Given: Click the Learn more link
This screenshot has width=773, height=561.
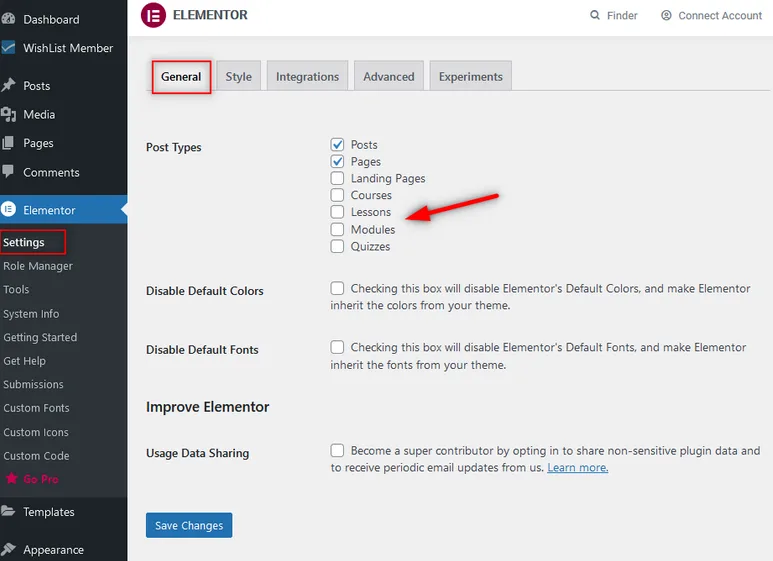Looking at the screenshot, I should pos(578,467).
